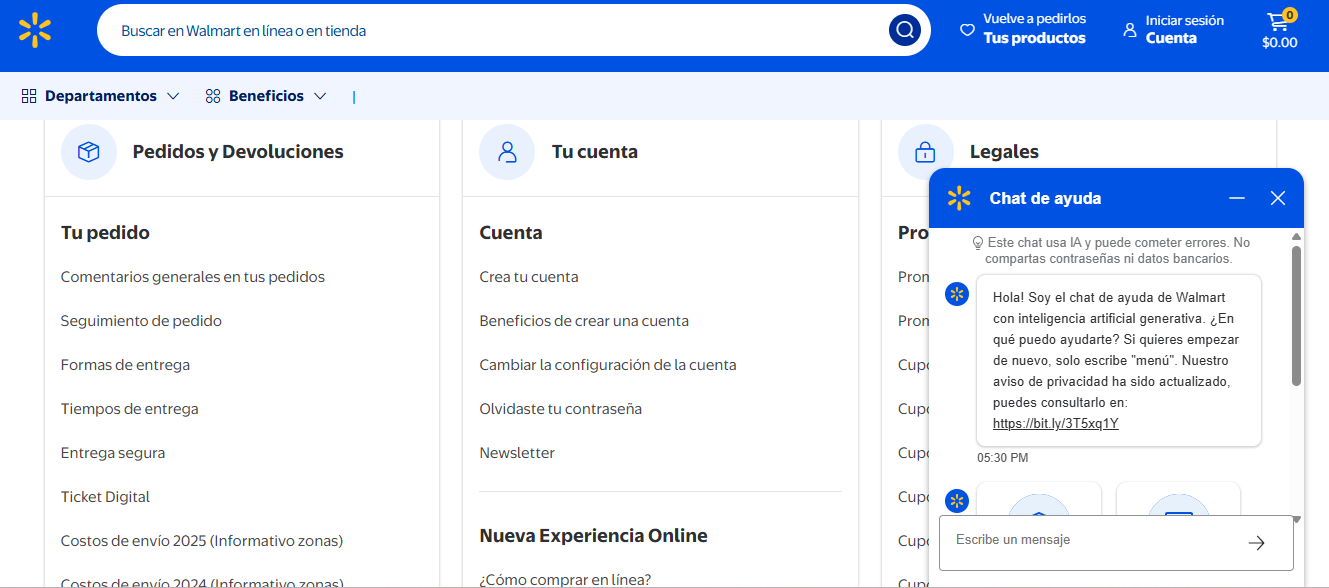Viewport: 1329px width, 588px height.
Task: Click the user icon for Tu cuenta
Action: [507, 152]
